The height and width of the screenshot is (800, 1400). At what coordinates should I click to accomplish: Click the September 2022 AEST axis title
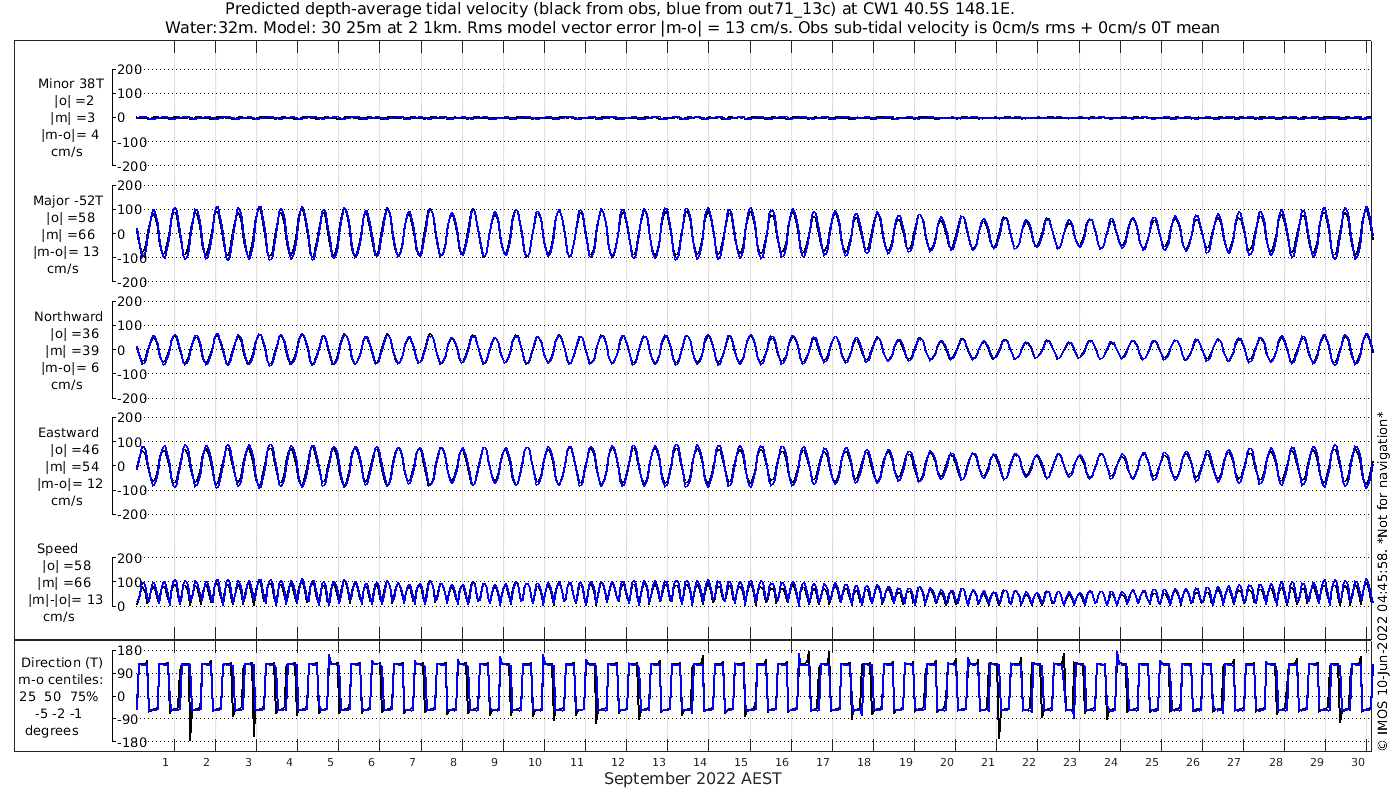pos(692,779)
